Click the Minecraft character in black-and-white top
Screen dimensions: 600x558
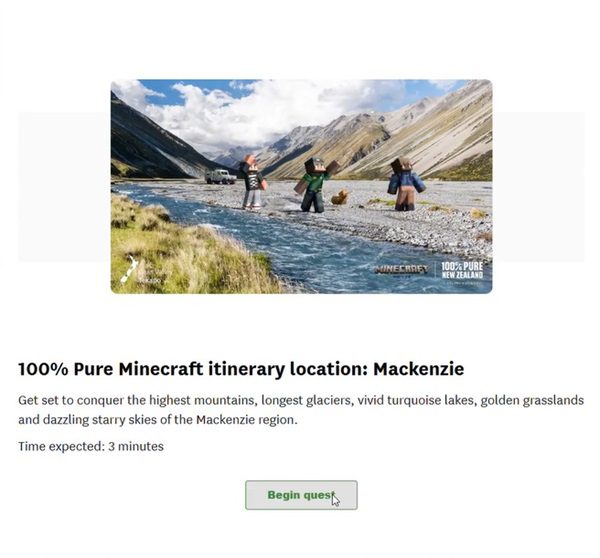tap(253, 183)
